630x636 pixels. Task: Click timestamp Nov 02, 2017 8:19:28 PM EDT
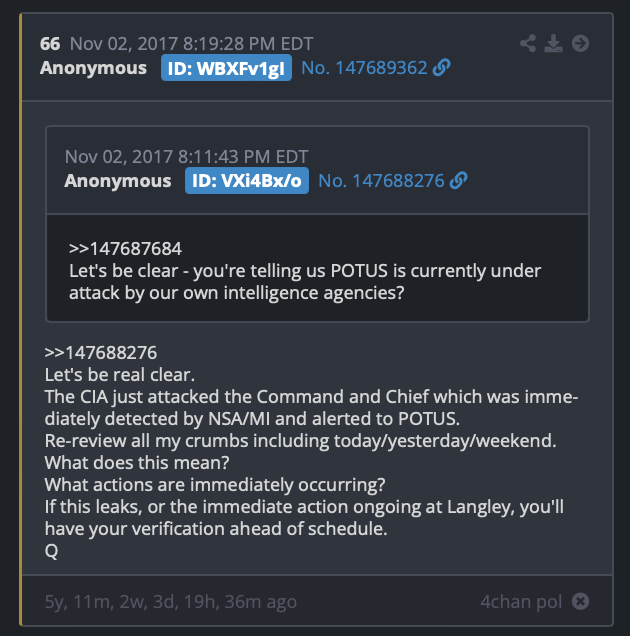click(x=191, y=44)
